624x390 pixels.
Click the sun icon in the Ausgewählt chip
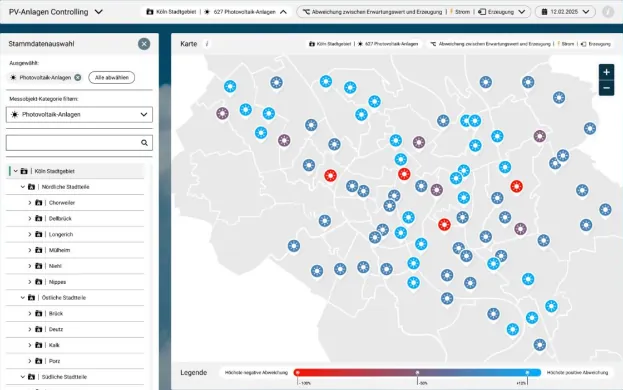(13, 78)
